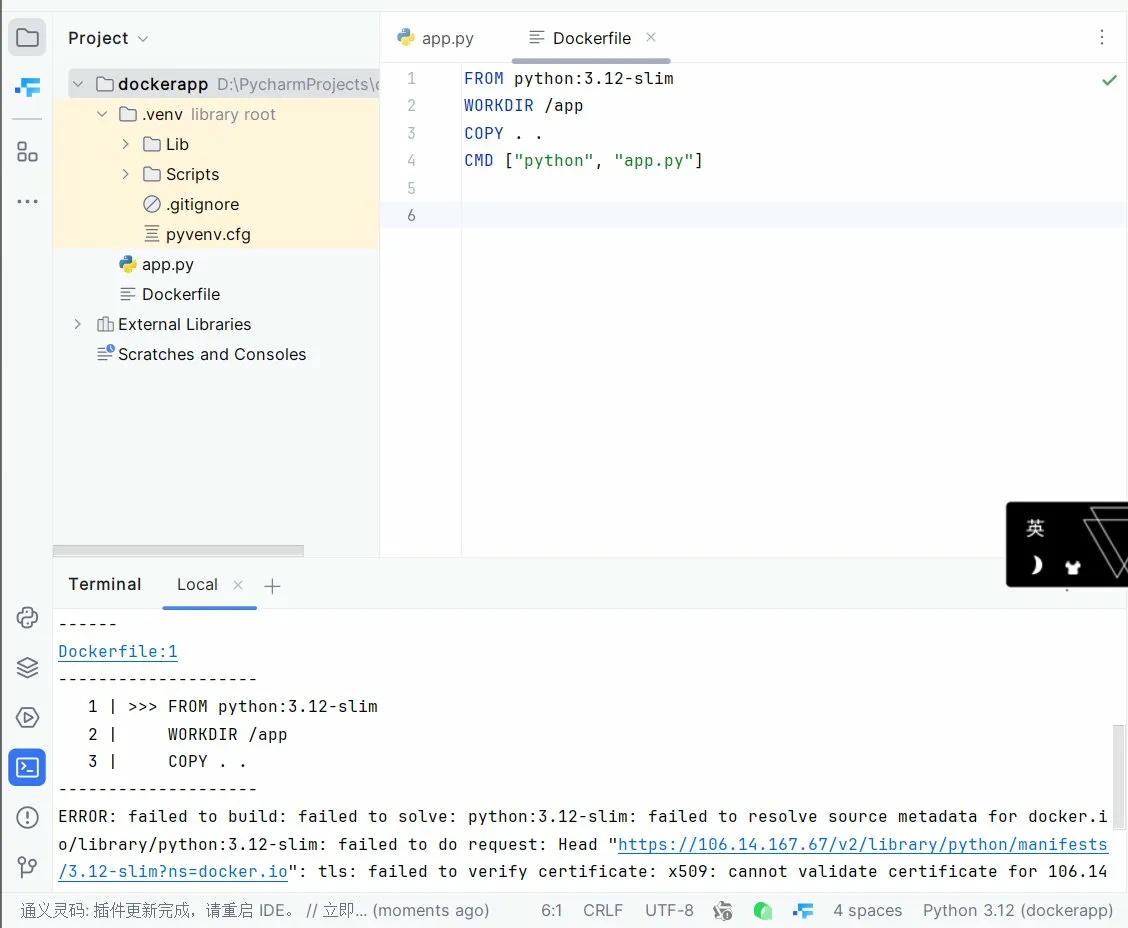Screen dimensions: 1128x928
Task: Open the Project view dropdown
Action: click(109, 38)
